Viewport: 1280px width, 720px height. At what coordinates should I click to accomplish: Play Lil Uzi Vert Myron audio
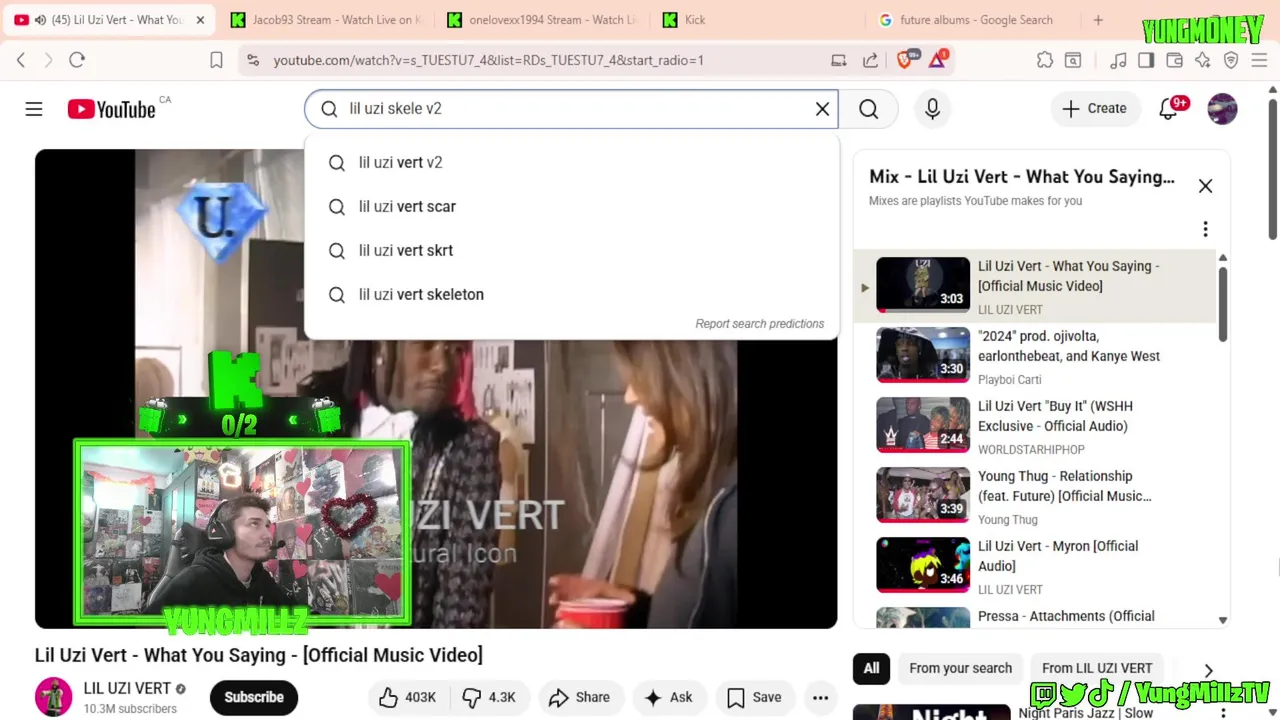click(x=1035, y=565)
